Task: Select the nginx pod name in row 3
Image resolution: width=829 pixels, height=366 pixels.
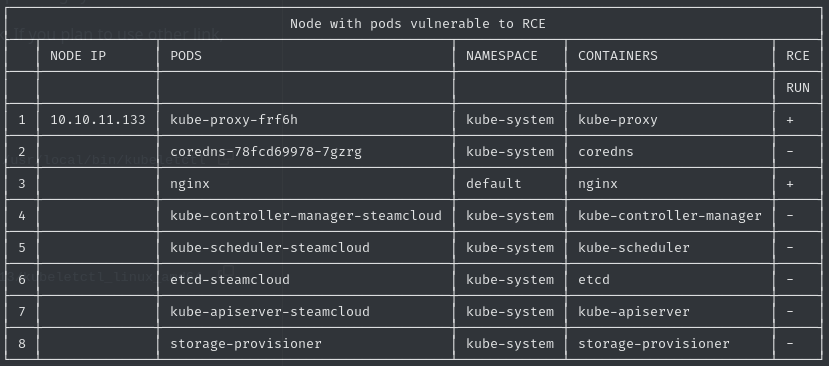Action: click(x=190, y=184)
